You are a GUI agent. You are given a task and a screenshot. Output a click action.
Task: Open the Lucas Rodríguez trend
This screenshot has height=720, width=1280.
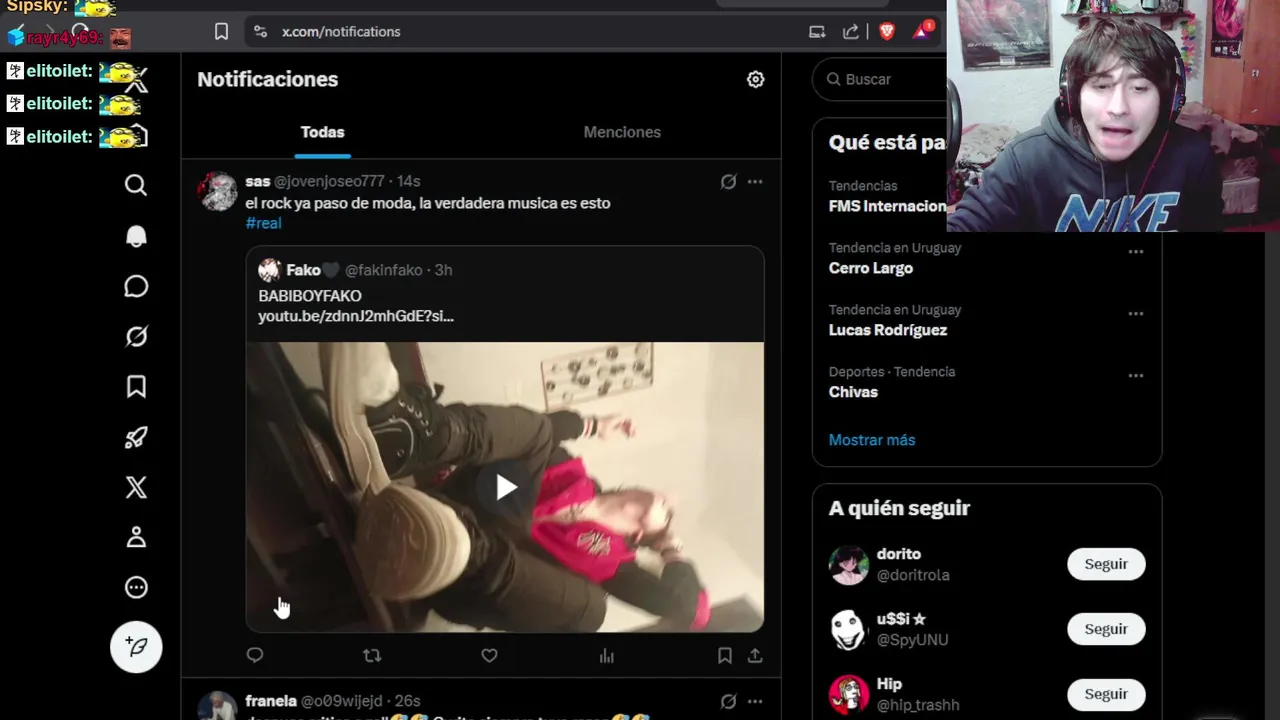pos(888,330)
